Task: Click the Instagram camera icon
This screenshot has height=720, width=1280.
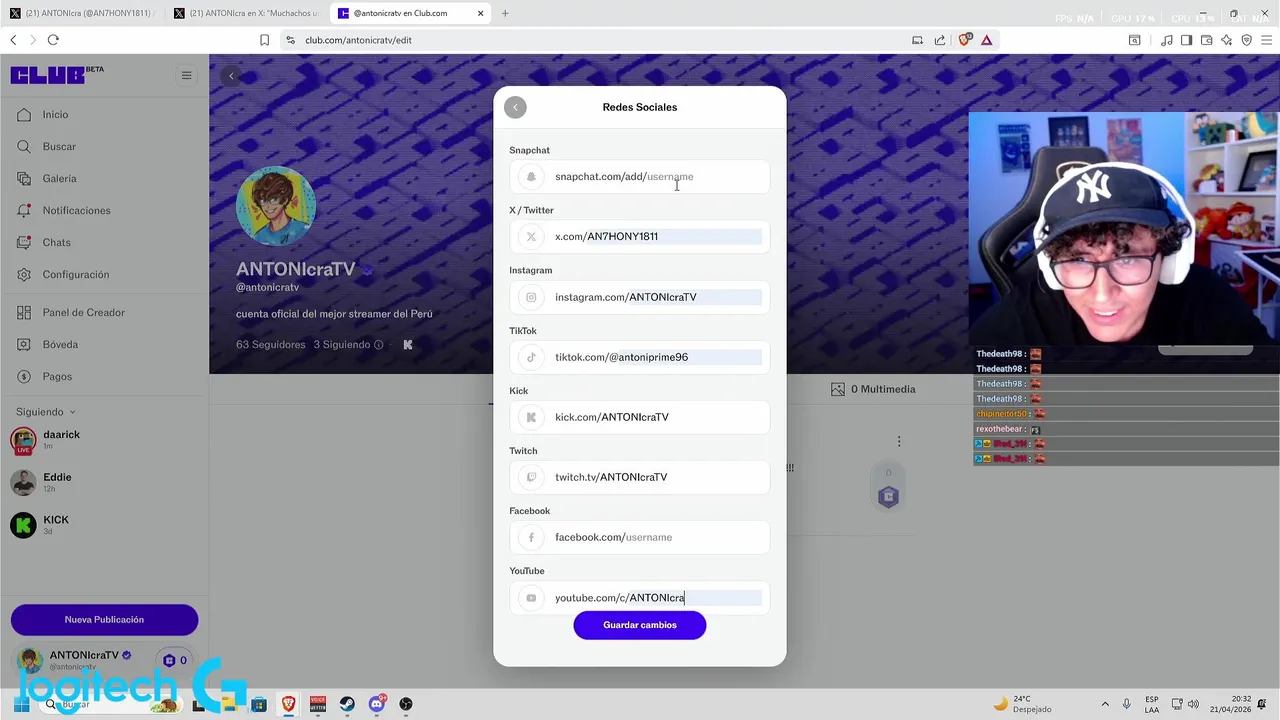Action: click(x=531, y=297)
